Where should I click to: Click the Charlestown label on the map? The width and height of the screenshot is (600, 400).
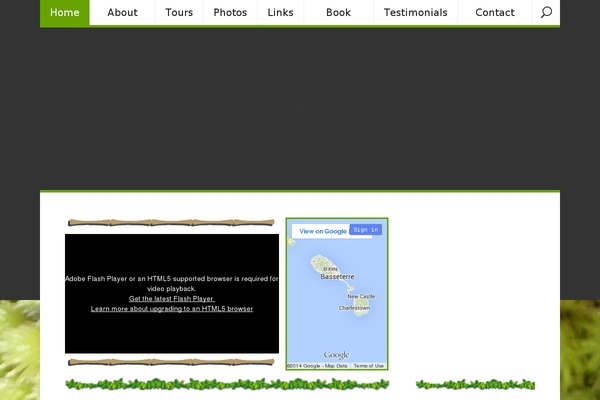pyautogui.click(x=354, y=309)
